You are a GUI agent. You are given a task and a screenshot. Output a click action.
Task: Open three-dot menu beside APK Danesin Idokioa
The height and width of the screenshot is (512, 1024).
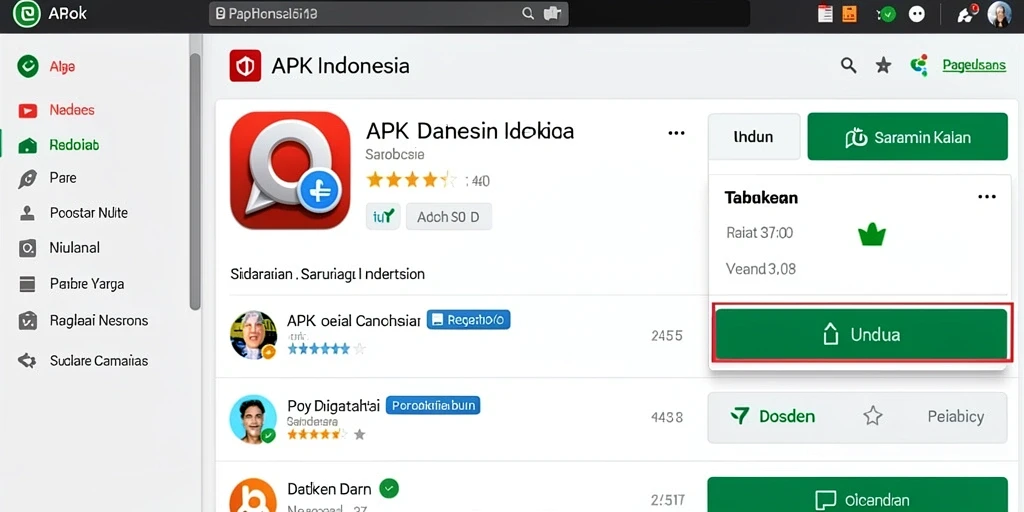pos(677,133)
